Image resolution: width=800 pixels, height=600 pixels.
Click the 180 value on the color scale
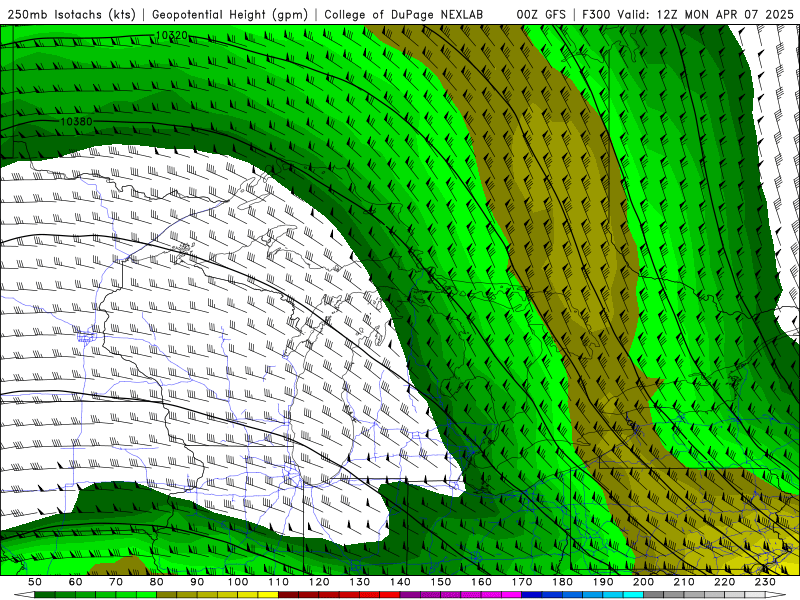click(x=562, y=582)
